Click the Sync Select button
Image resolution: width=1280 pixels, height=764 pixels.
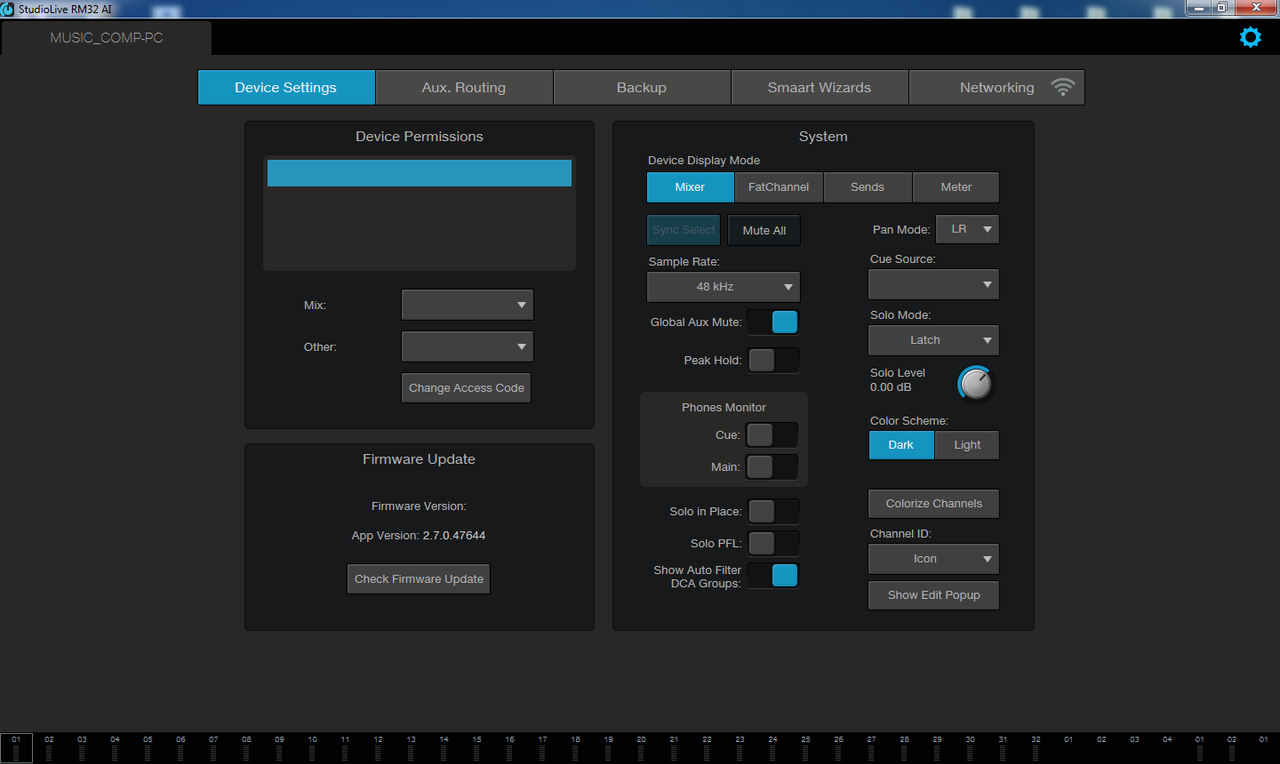point(684,230)
